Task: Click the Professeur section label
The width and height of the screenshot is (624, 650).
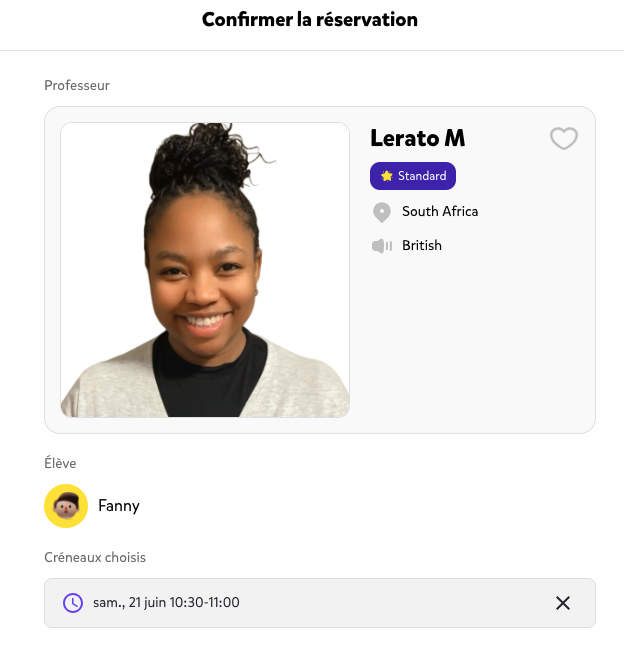Action: tap(77, 85)
